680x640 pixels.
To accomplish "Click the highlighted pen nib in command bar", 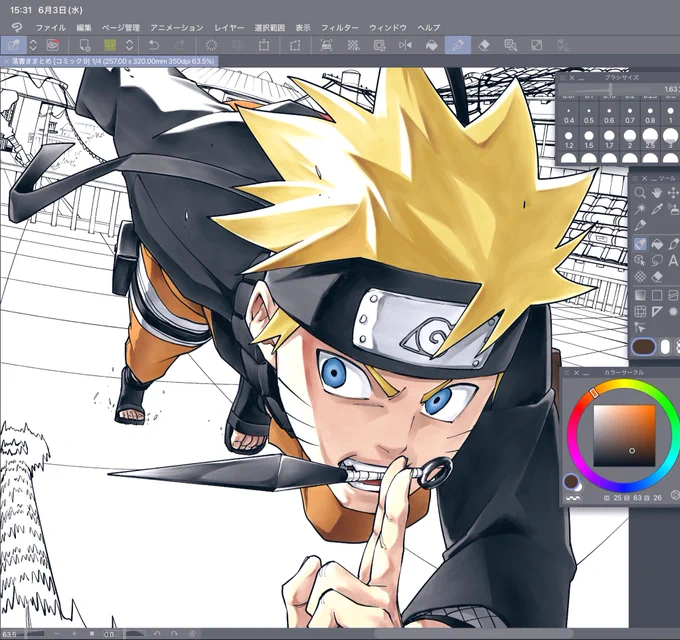I will point(458,45).
